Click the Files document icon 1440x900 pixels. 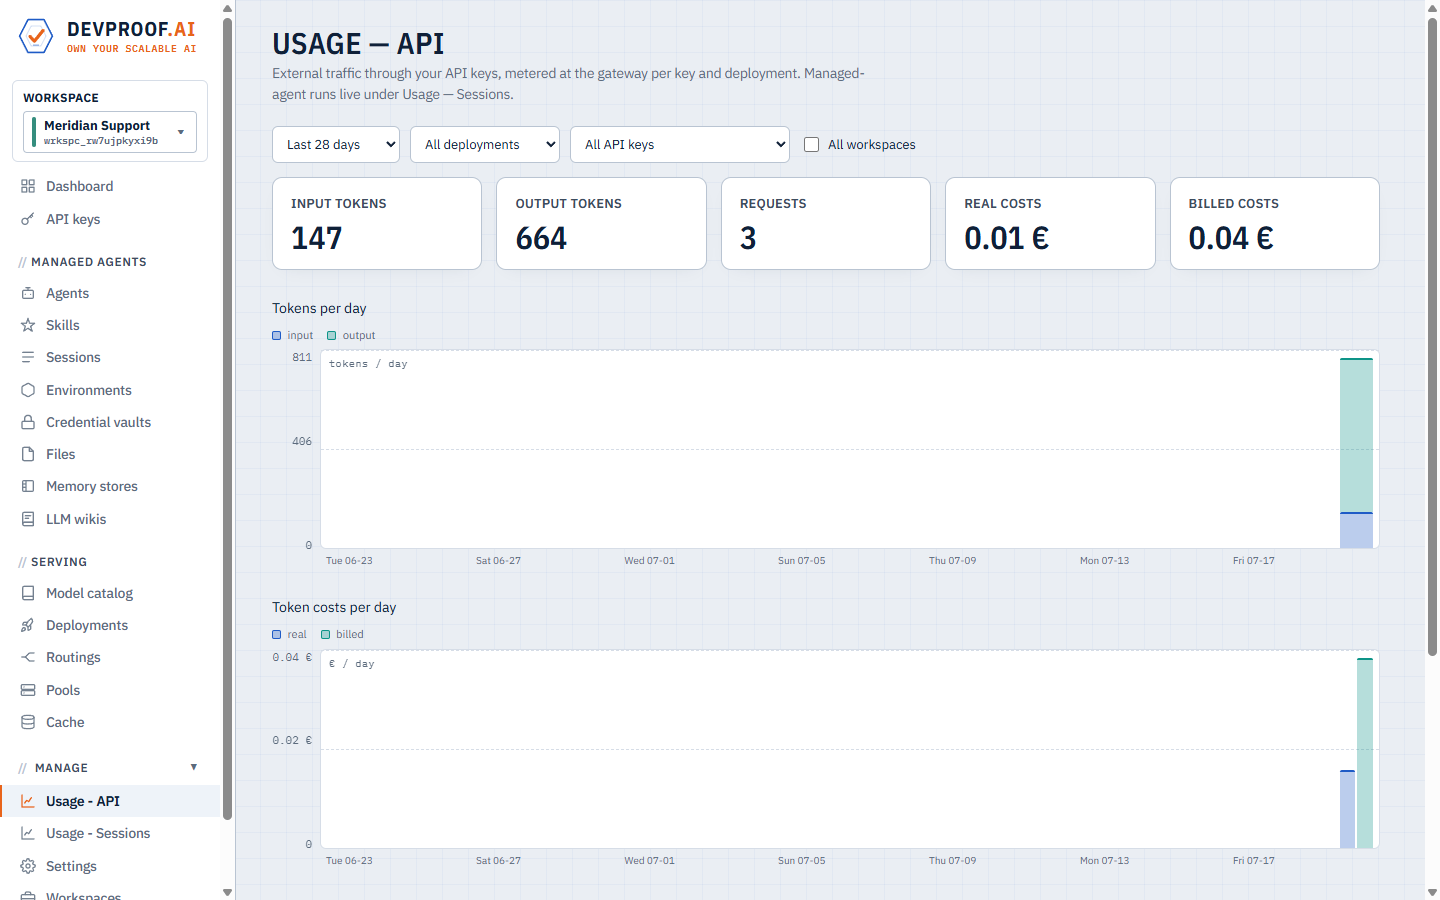(28, 454)
